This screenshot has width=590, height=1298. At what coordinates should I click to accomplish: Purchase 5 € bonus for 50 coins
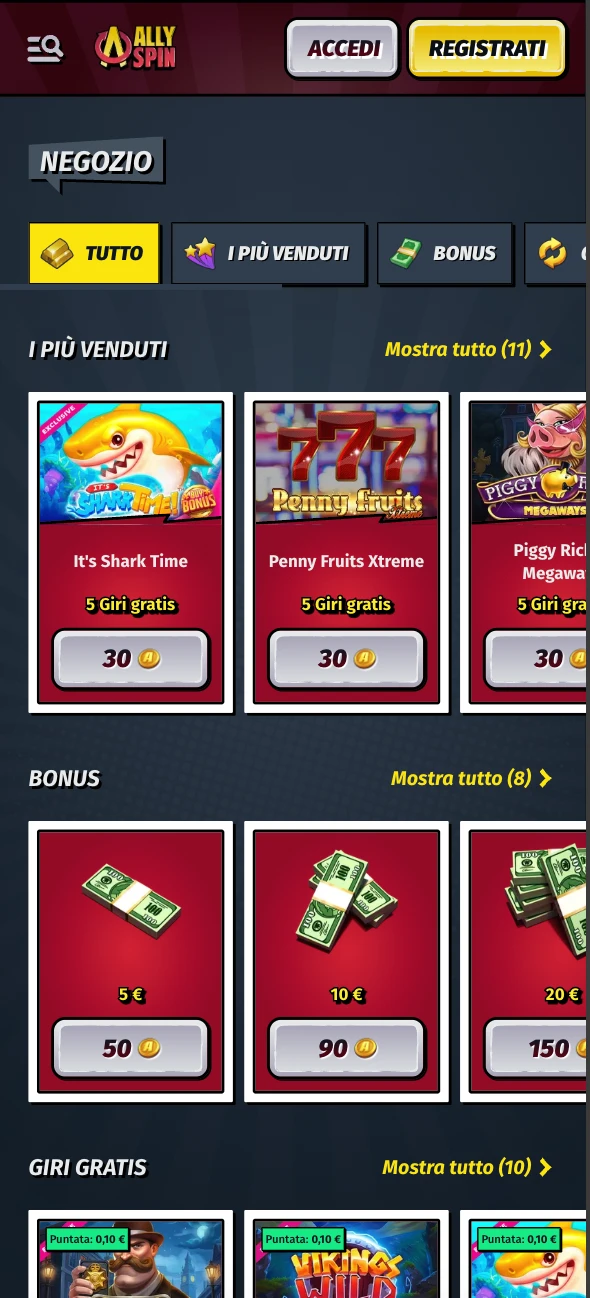click(x=131, y=1048)
